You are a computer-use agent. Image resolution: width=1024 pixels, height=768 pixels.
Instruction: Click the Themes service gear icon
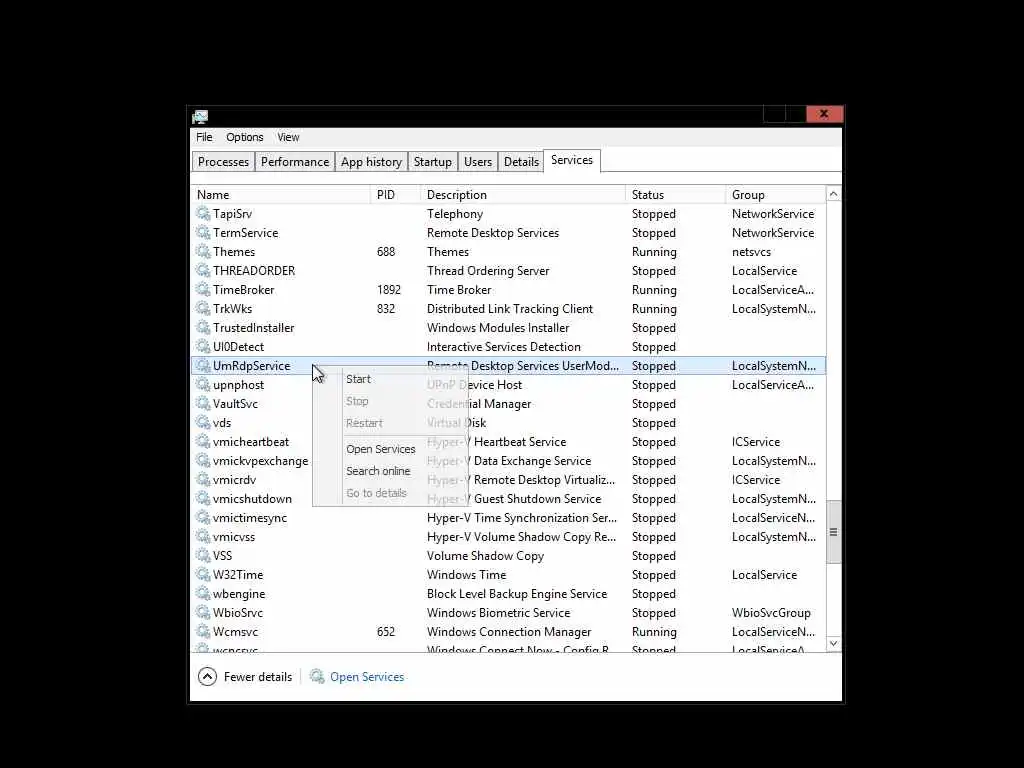[x=203, y=251]
